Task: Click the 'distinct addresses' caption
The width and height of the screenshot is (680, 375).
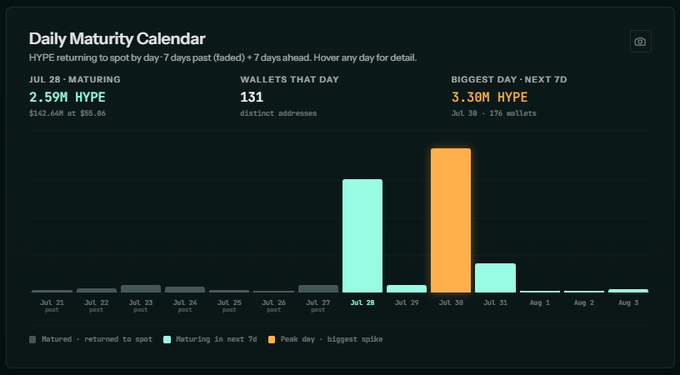Action: 278,114
